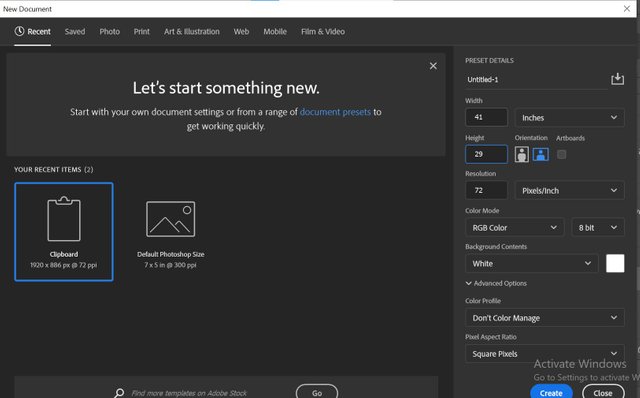Switch to the Art & Illustration tab
The image size is (640, 398).
pyautogui.click(x=191, y=31)
